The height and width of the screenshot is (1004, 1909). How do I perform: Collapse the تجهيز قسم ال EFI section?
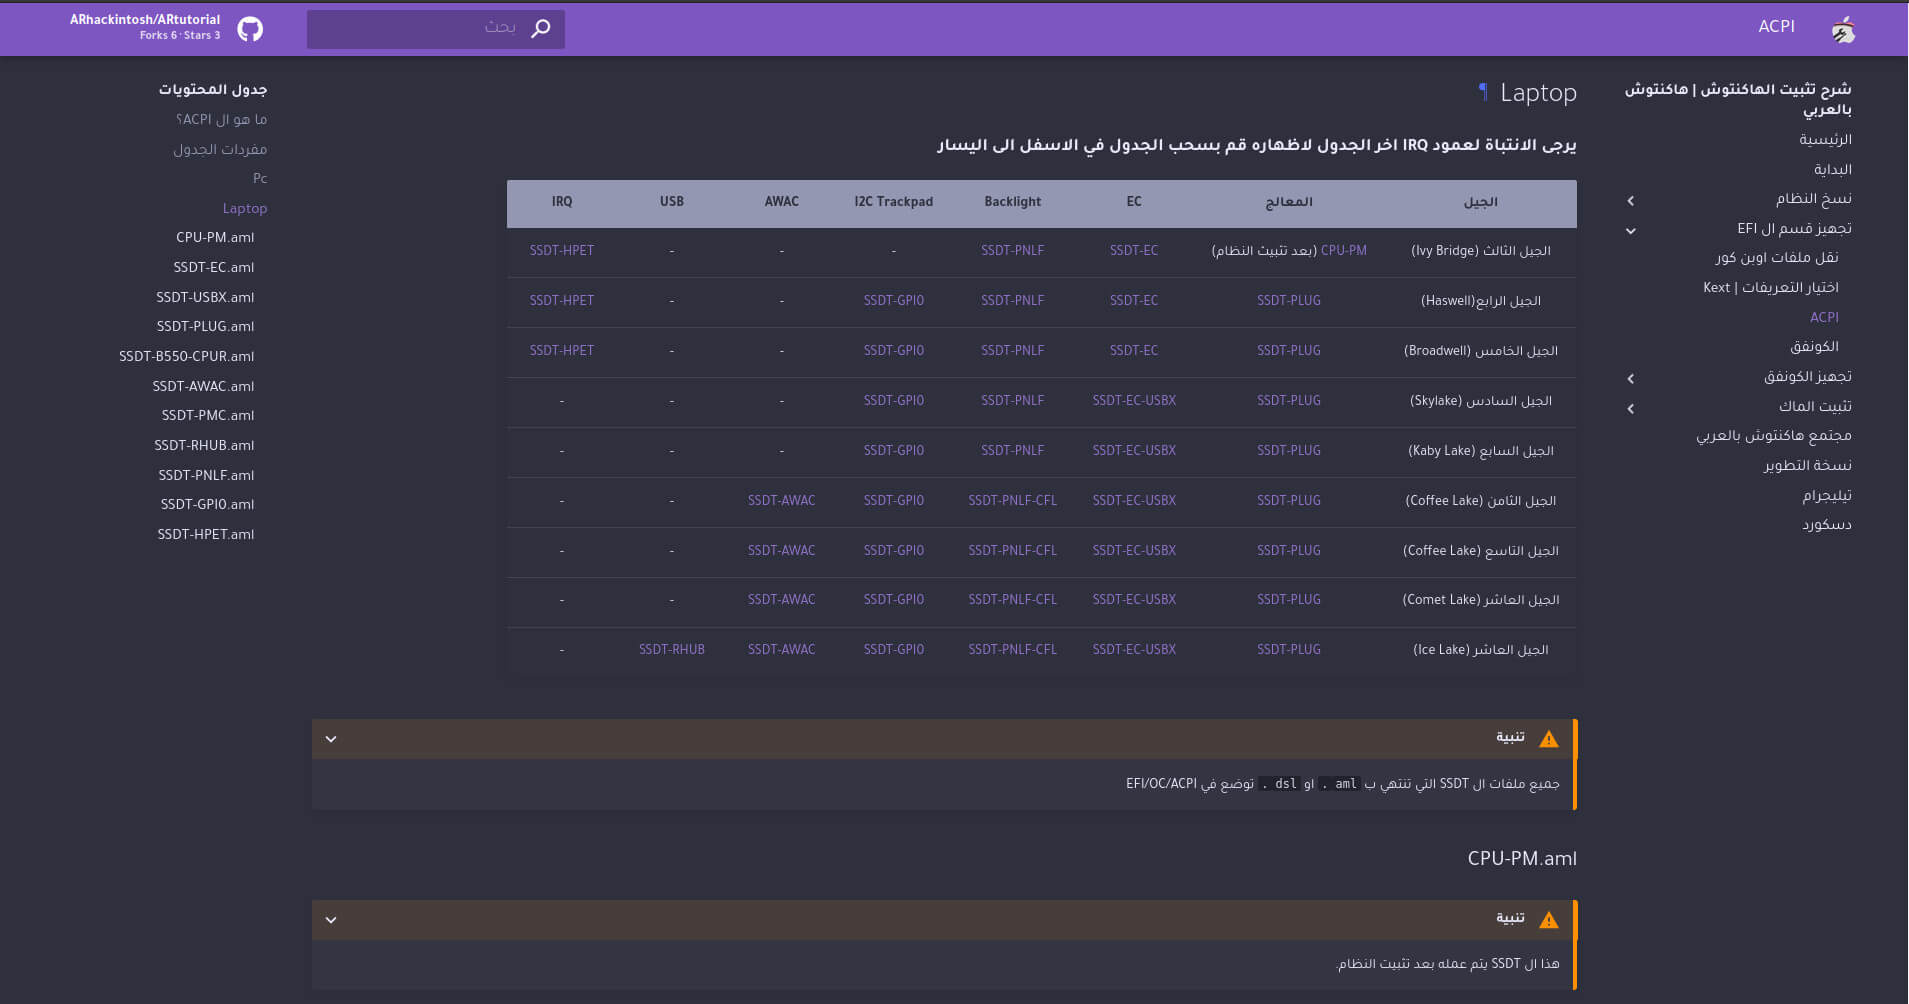pos(1631,230)
